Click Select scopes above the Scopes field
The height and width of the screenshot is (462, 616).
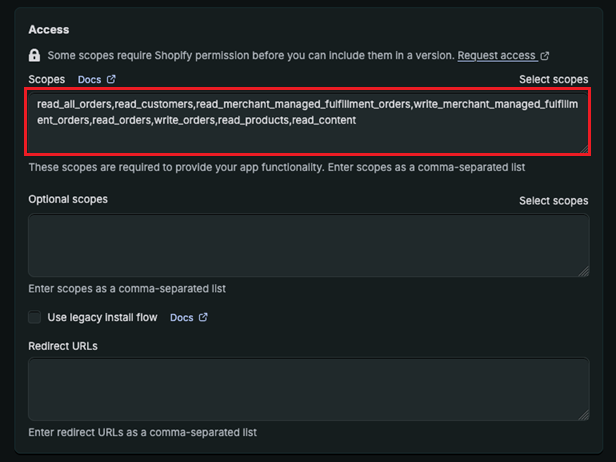(553, 79)
